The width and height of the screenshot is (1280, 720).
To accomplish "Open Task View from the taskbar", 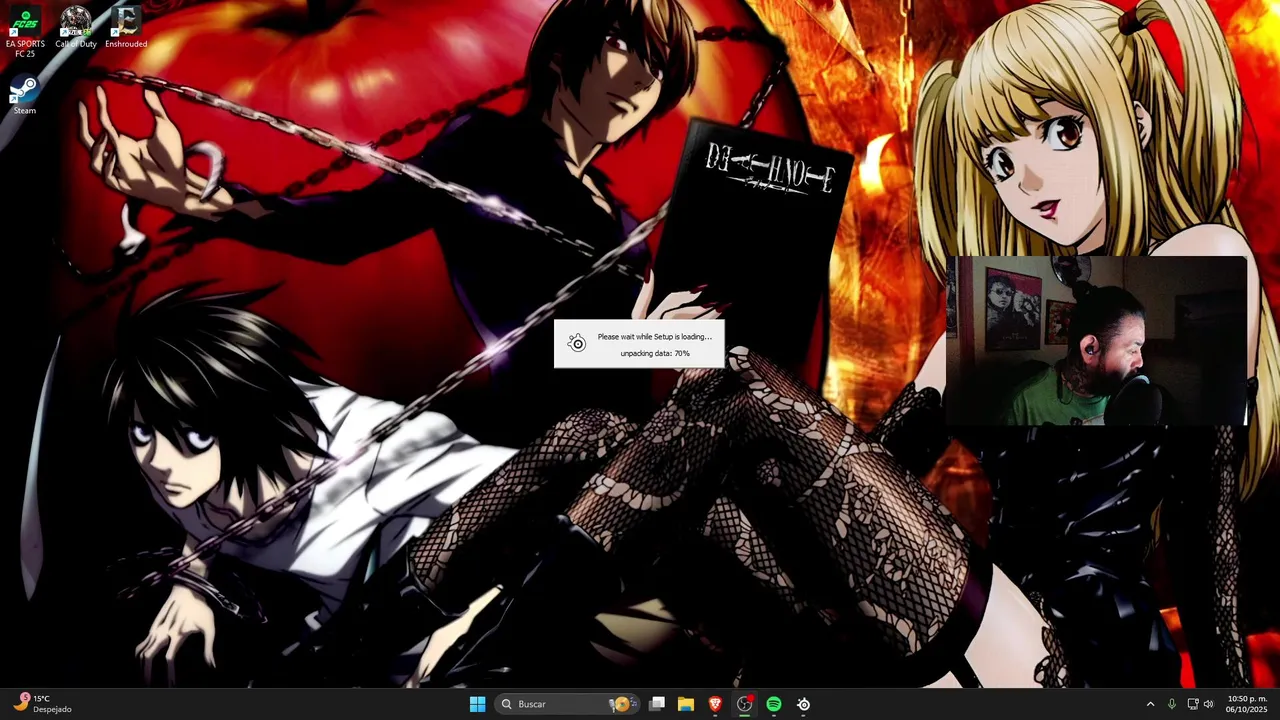I will click(x=657, y=704).
